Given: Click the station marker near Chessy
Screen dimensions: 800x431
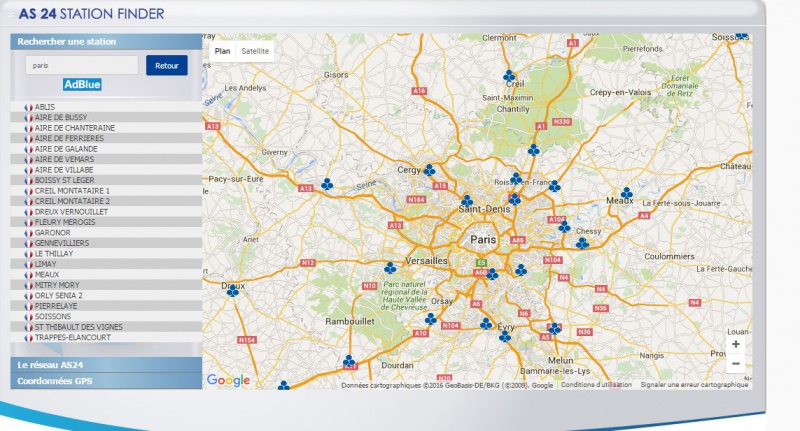Looking at the screenshot, I should point(581,242).
